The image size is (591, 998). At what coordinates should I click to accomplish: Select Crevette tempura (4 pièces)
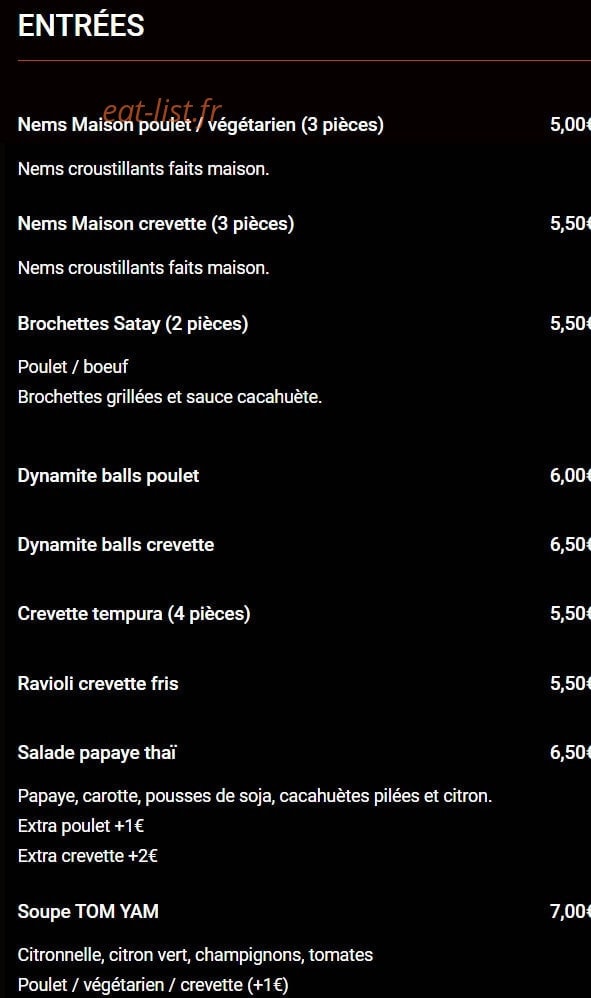coord(134,614)
